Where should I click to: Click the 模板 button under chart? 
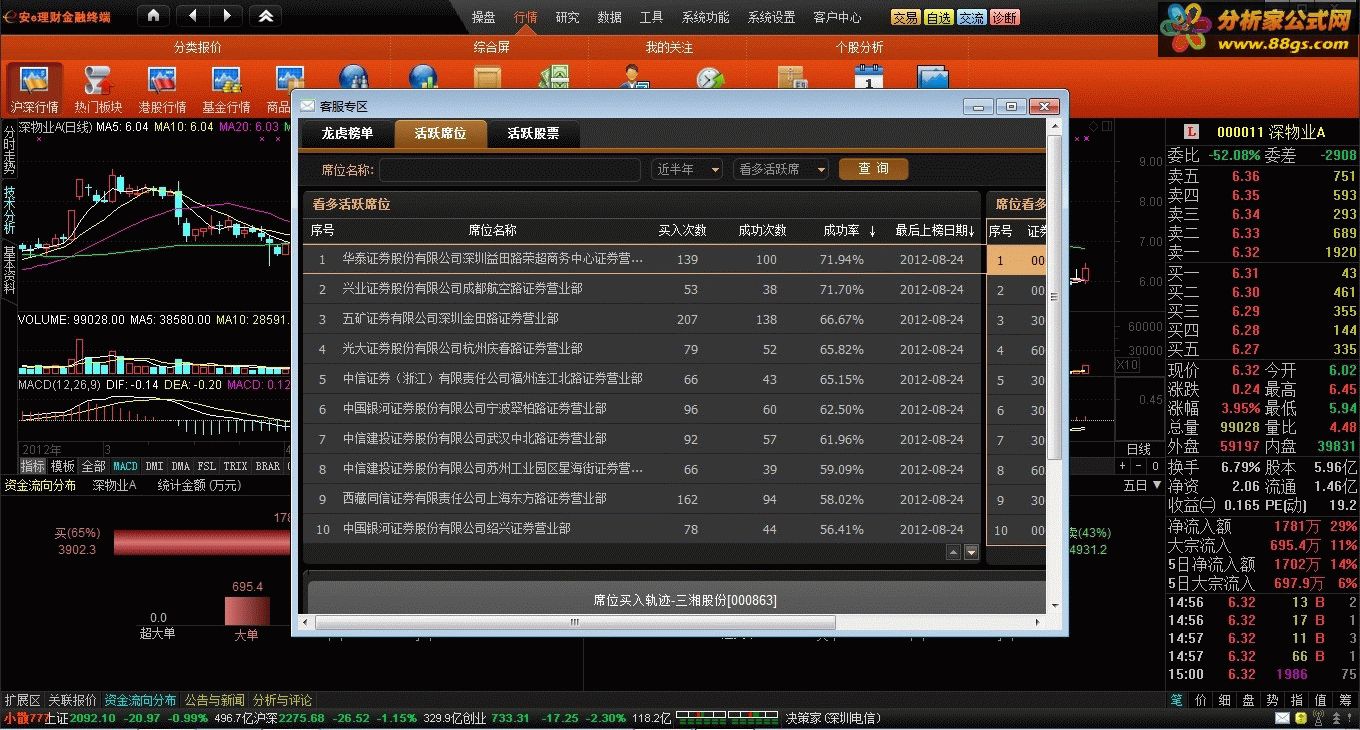point(63,466)
